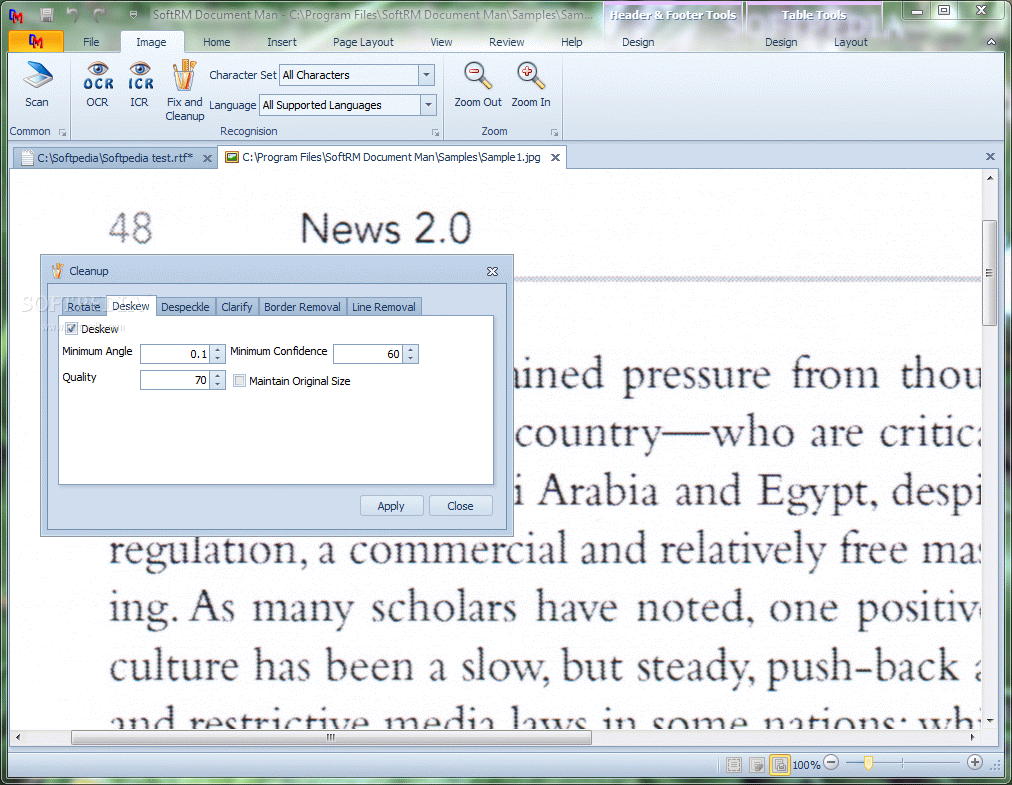Click the Save icon in the quick access toolbar
This screenshot has width=1012, height=785.
(46, 14)
